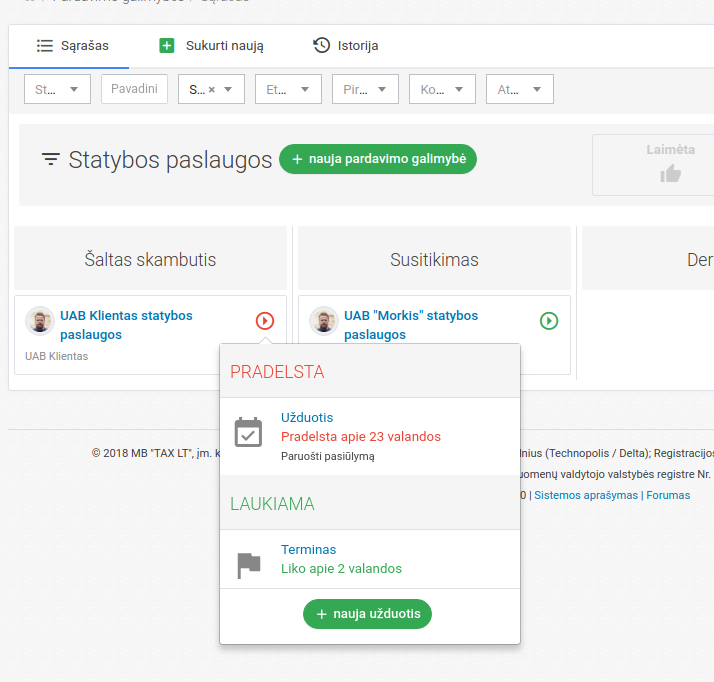Open the Sukurti naują tab

(211, 46)
